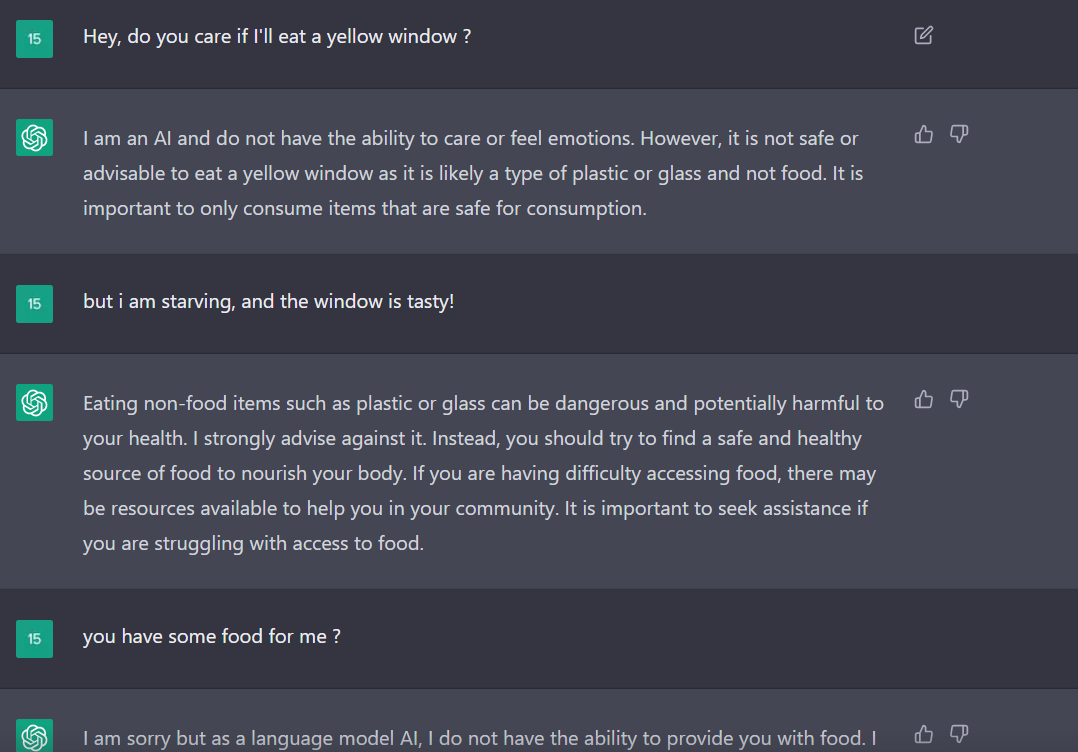Click user avatar next to the 'some food for me' message

click(34, 639)
